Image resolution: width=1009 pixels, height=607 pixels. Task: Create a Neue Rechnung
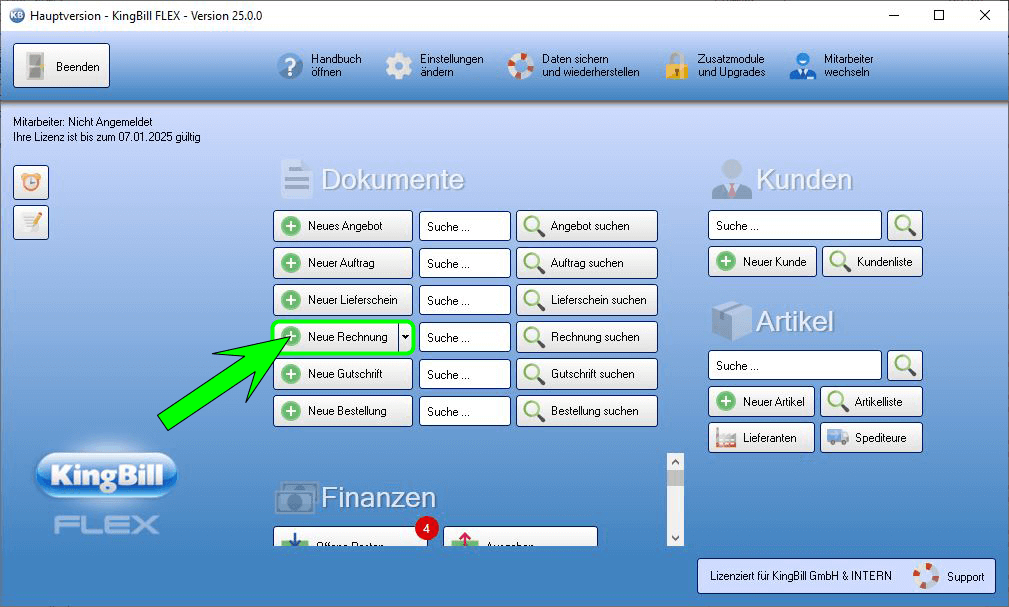pyautogui.click(x=336, y=337)
